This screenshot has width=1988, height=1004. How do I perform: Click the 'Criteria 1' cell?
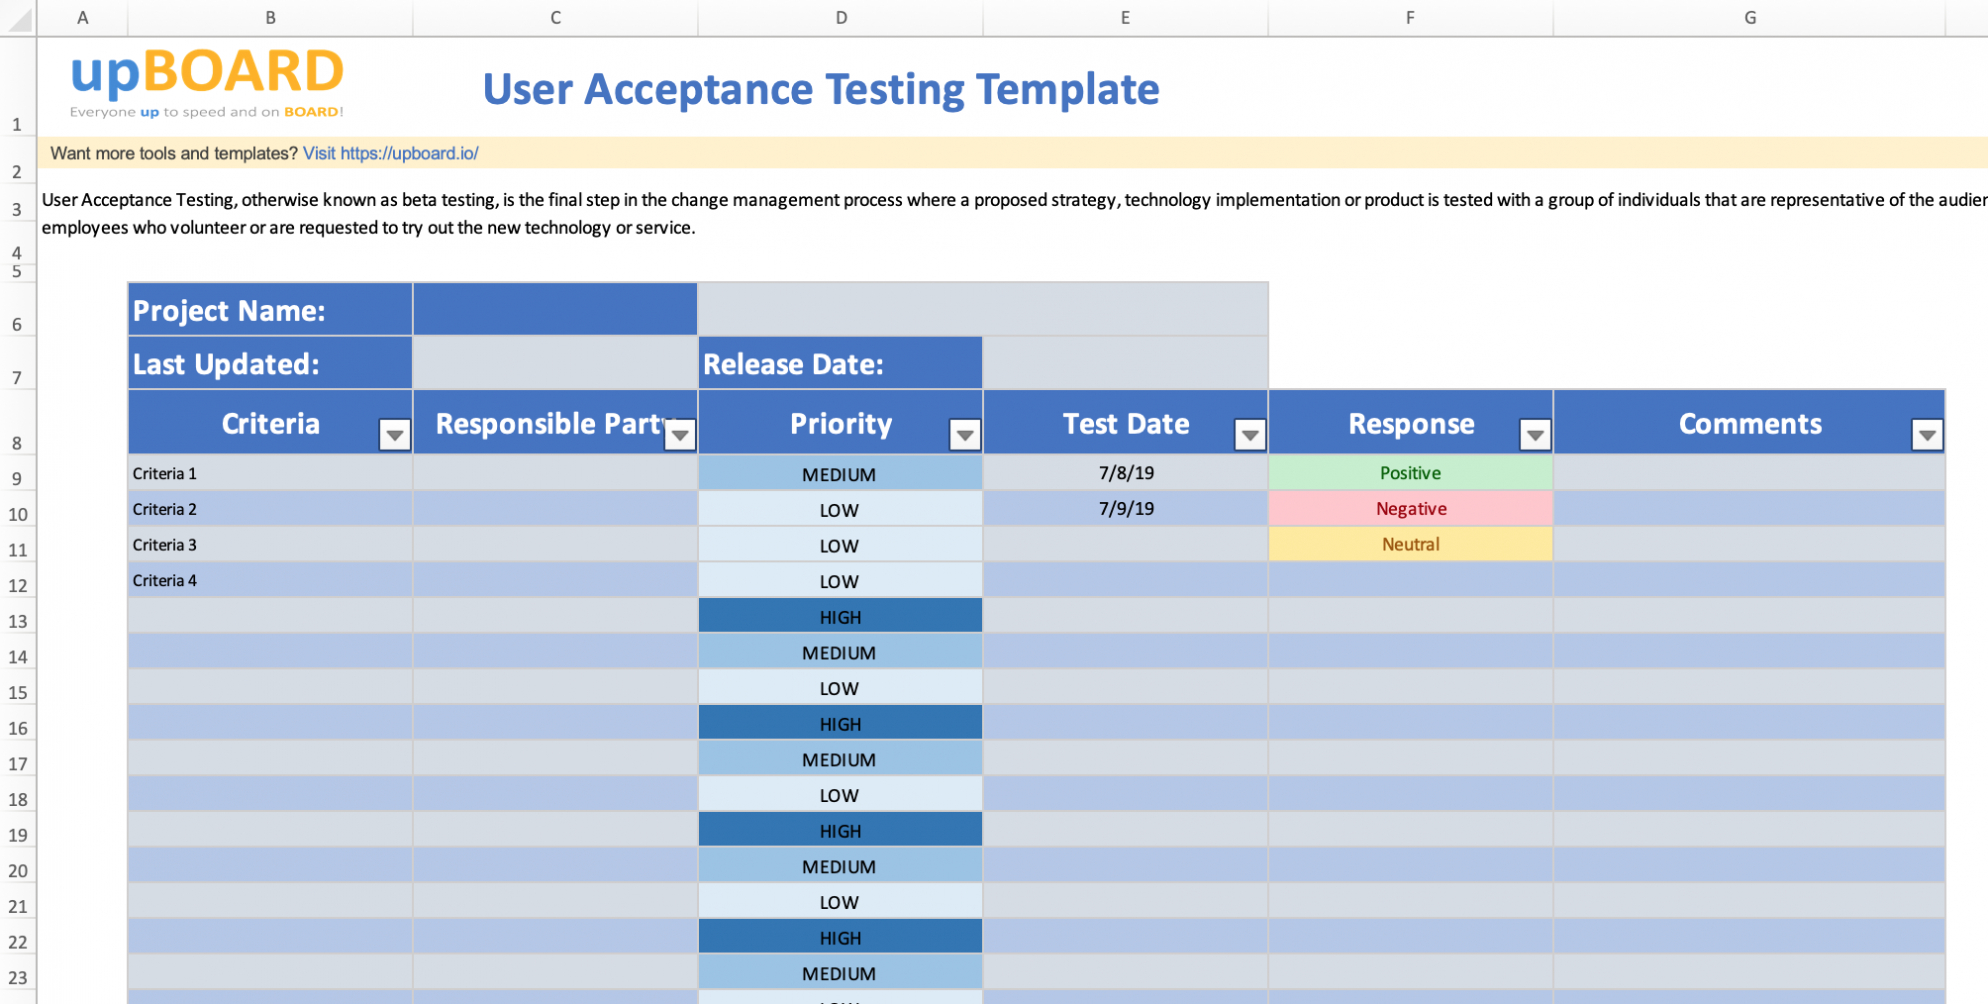270,473
